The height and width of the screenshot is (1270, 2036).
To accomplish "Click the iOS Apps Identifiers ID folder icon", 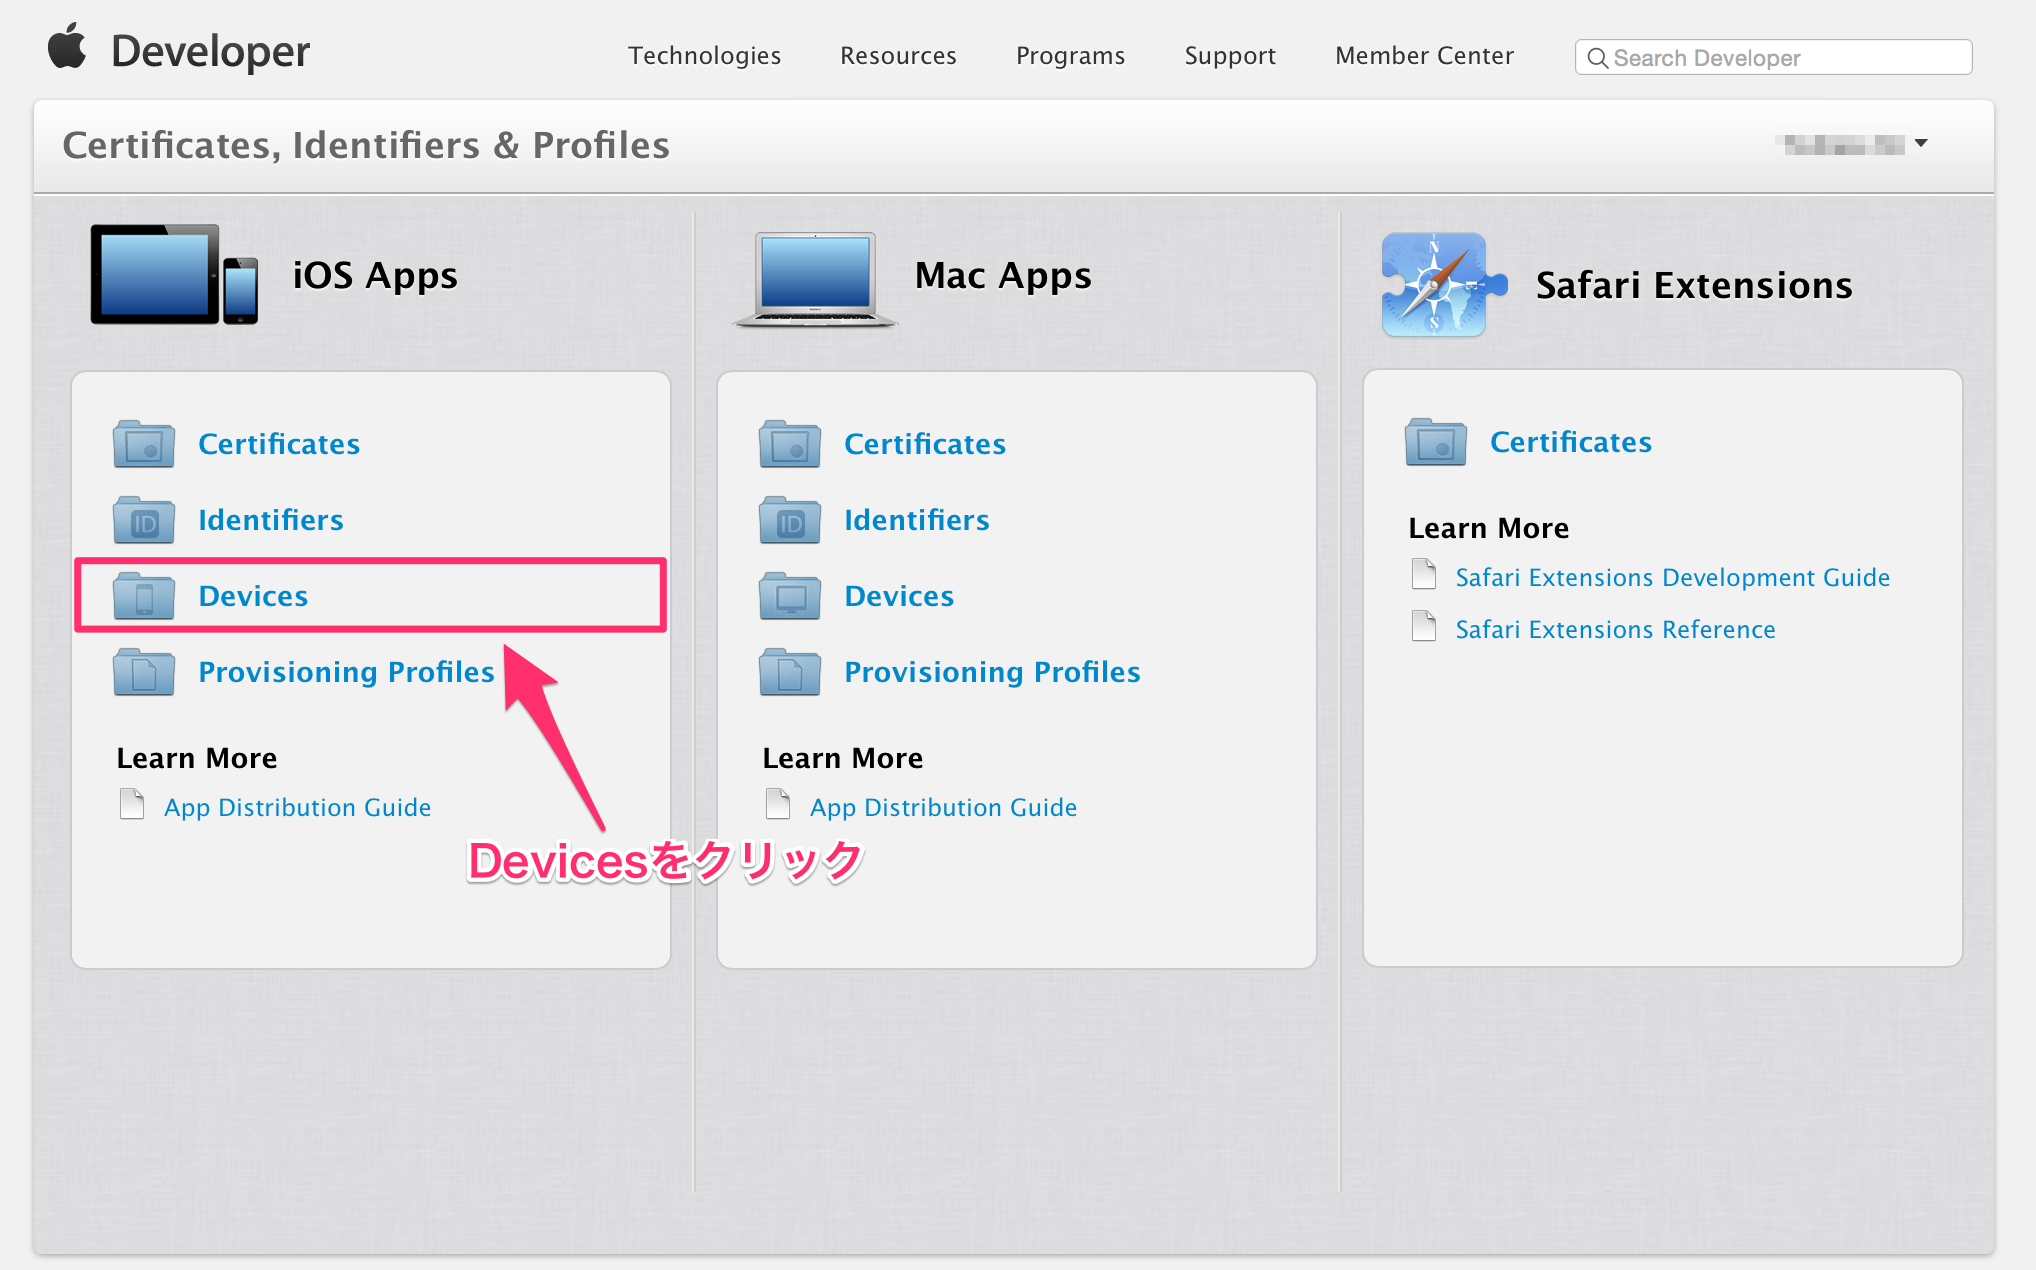I will pyautogui.click(x=144, y=519).
